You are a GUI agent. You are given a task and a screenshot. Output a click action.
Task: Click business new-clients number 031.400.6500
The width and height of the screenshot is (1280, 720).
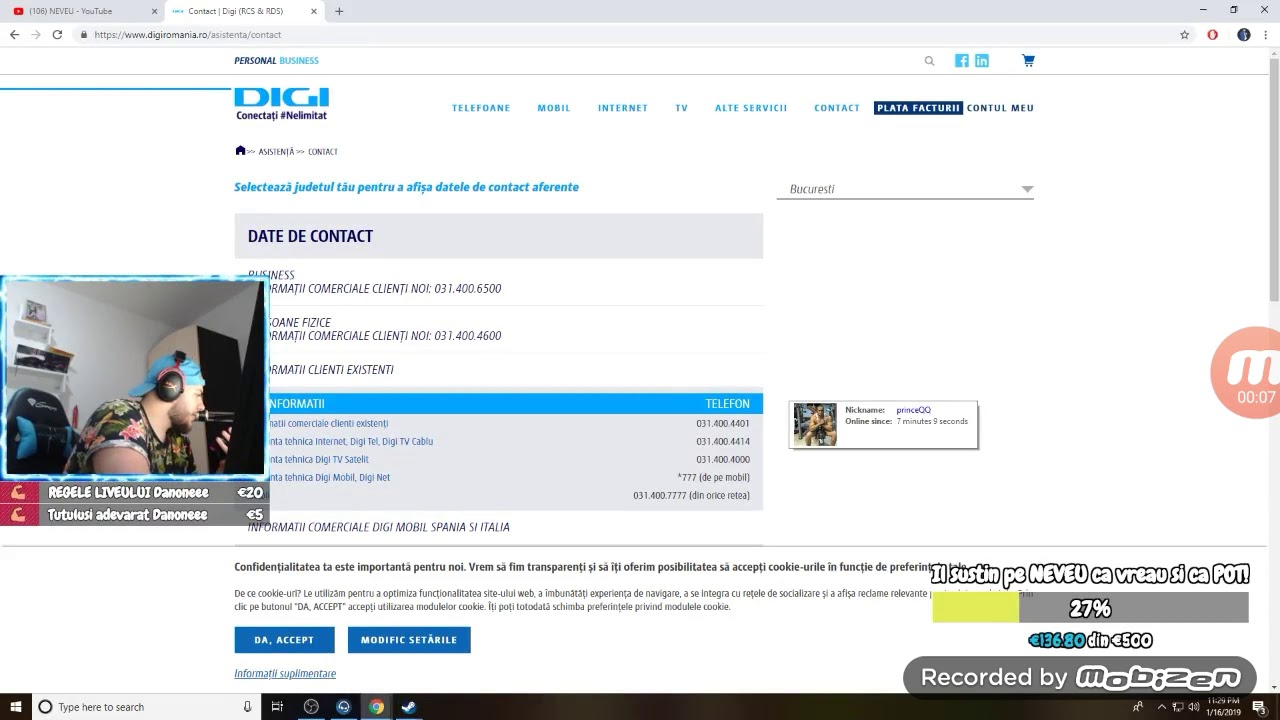(x=468, y=289)
